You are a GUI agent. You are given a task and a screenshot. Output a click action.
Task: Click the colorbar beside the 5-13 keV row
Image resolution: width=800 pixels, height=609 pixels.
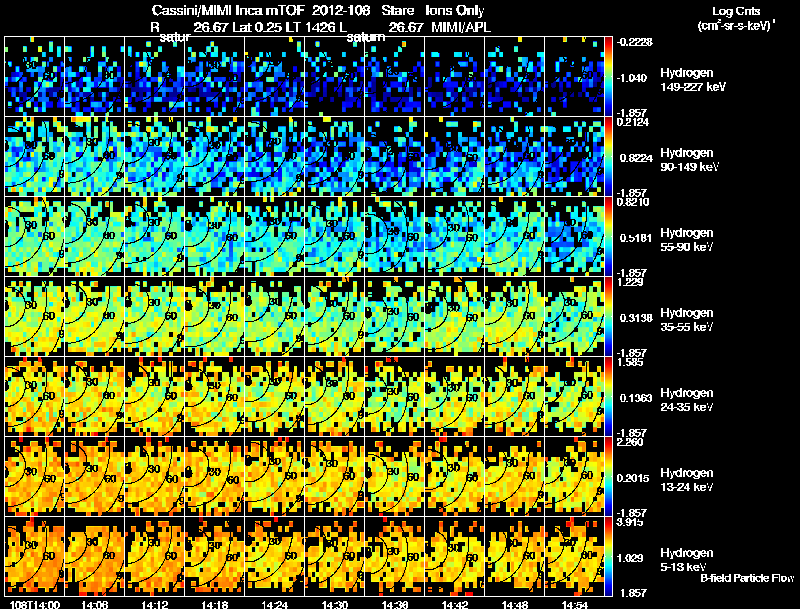(x=608, y=556)
